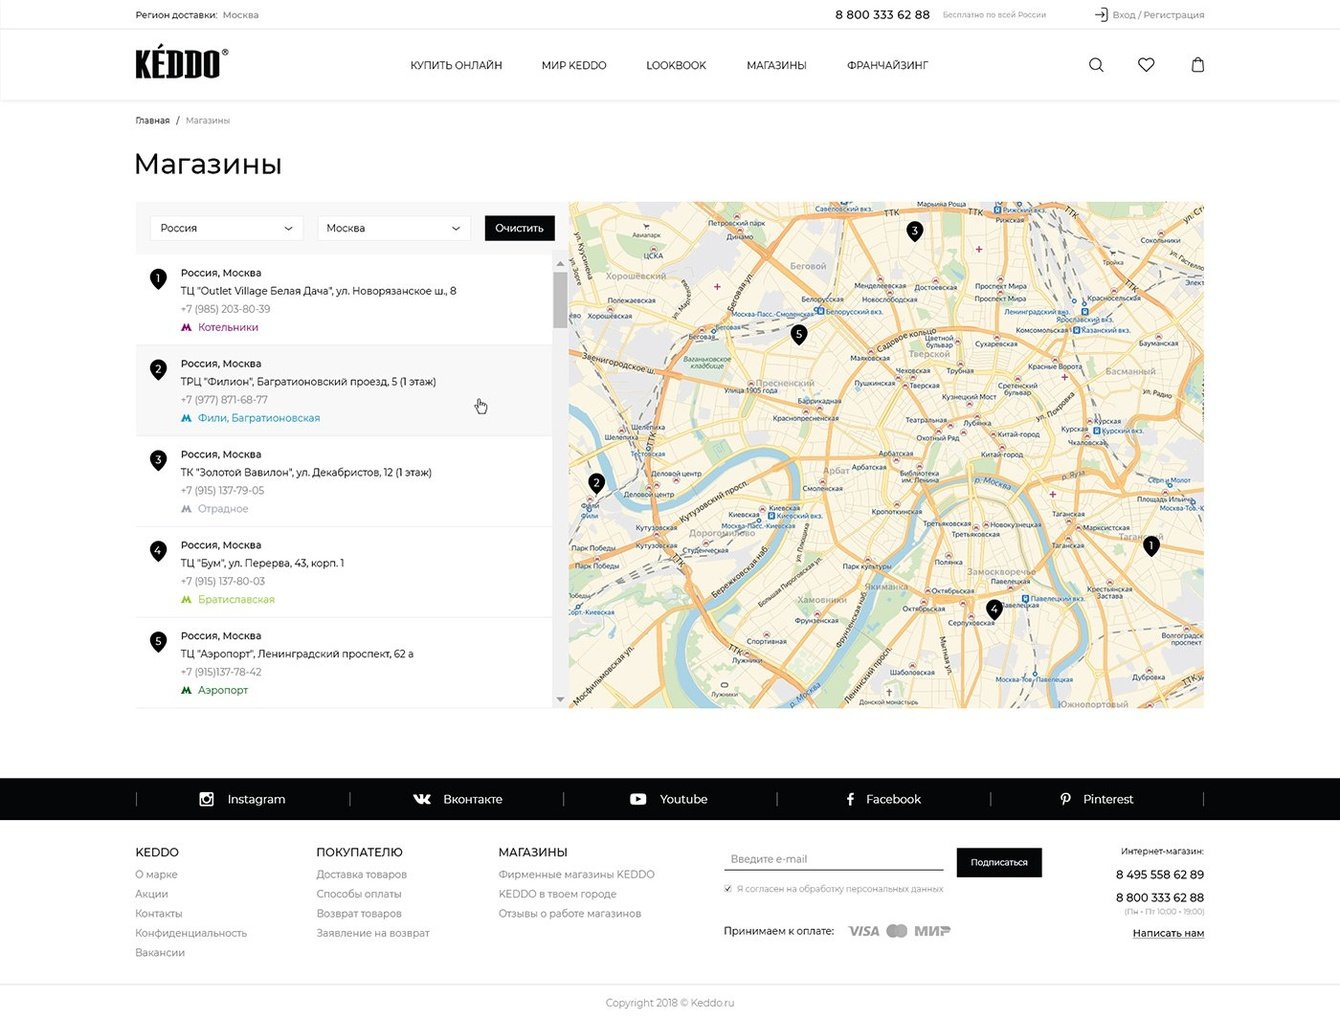Select the Золотой Вавилон store entry
The image size is (1340, 1019).
(344, 481)
